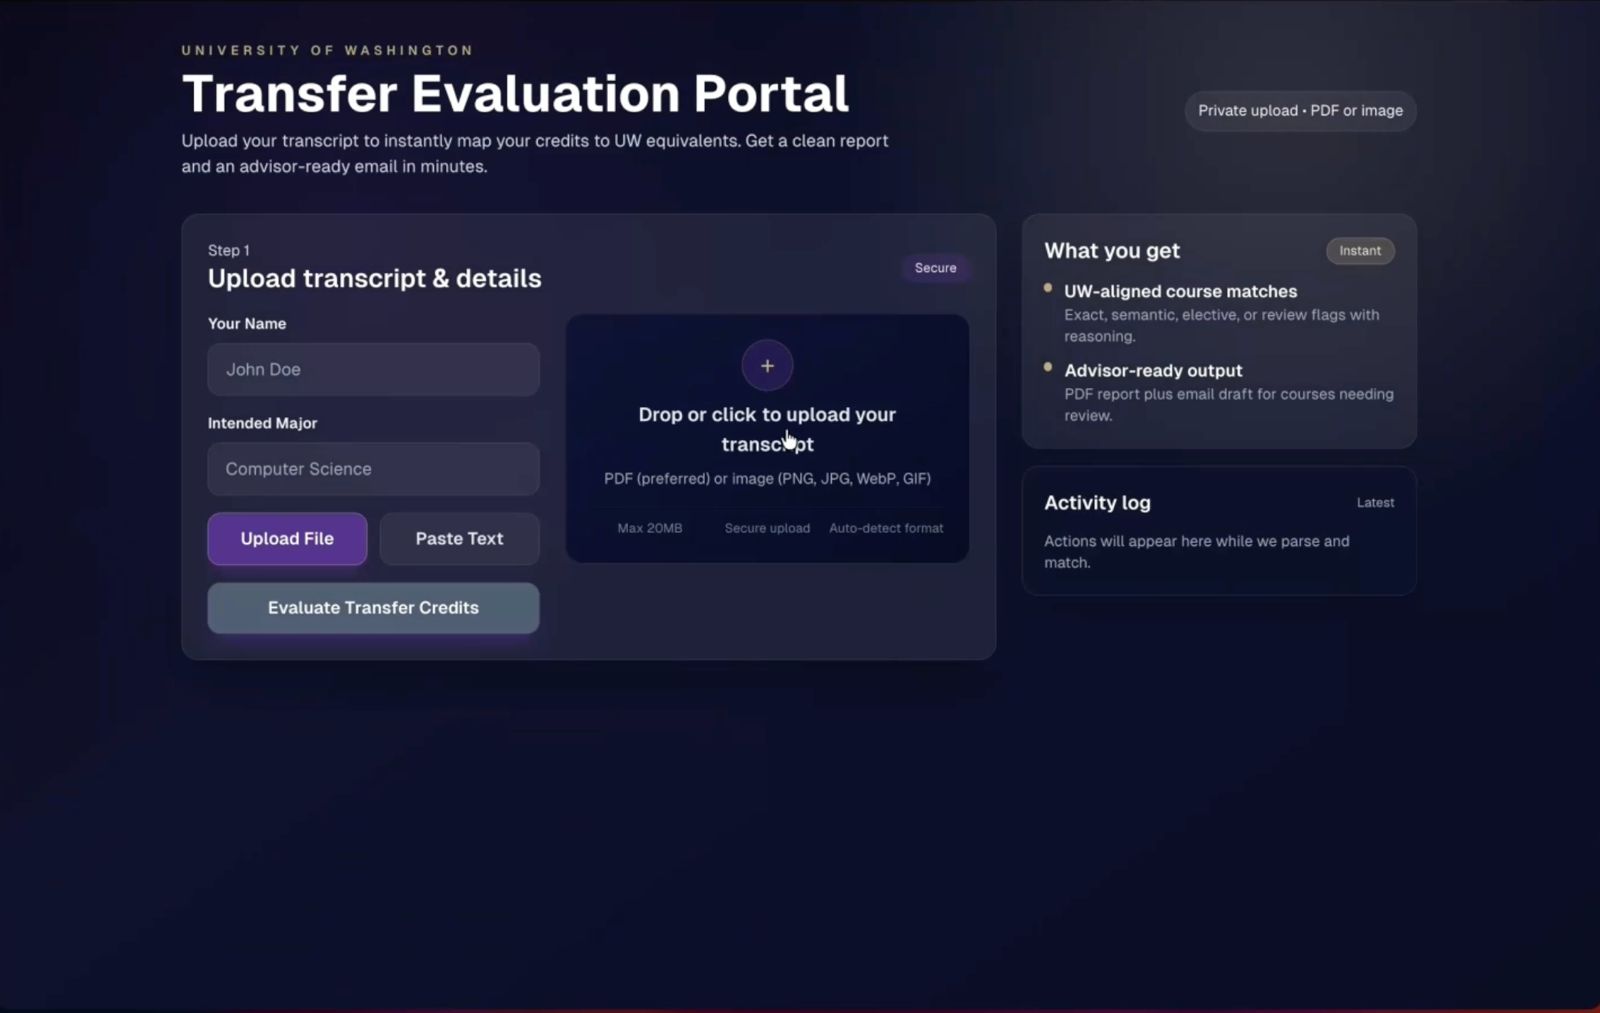Click 'Auto-detect format' note
This screenshot has width=1600, height=1013.
[886, 528]
